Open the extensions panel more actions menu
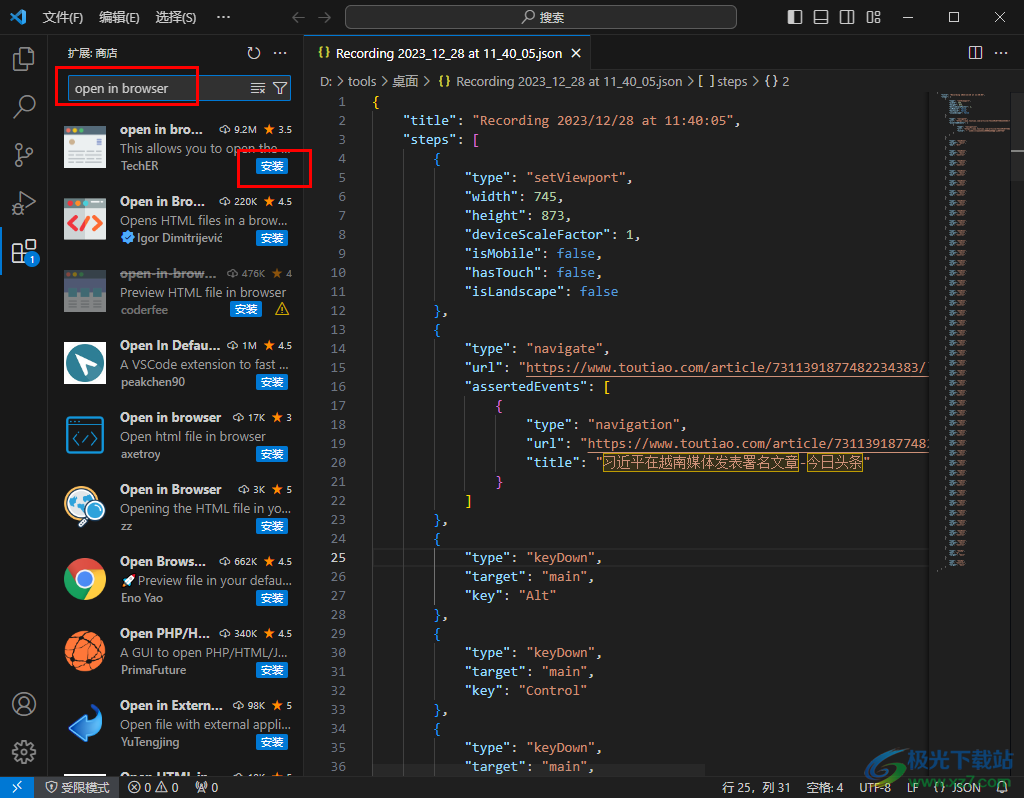The image size is (1024, 798). [x=280, y=53]
